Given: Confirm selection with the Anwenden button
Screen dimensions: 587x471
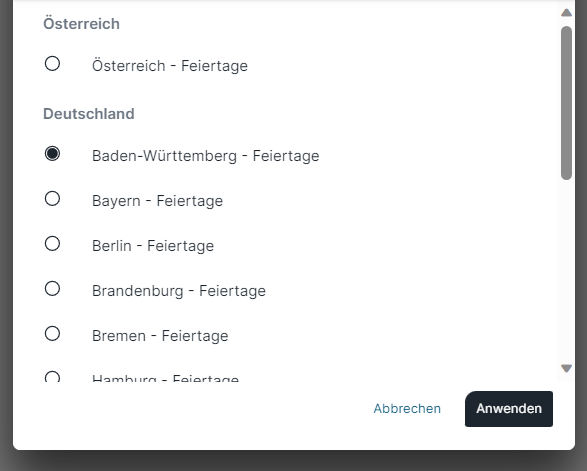Looking at the screenshot, I should click(x=509, y=409).
